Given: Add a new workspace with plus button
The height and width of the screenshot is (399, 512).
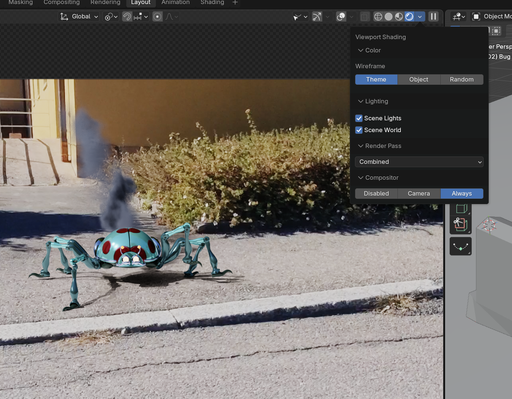Looking at the screenshot, I should 235,2.
